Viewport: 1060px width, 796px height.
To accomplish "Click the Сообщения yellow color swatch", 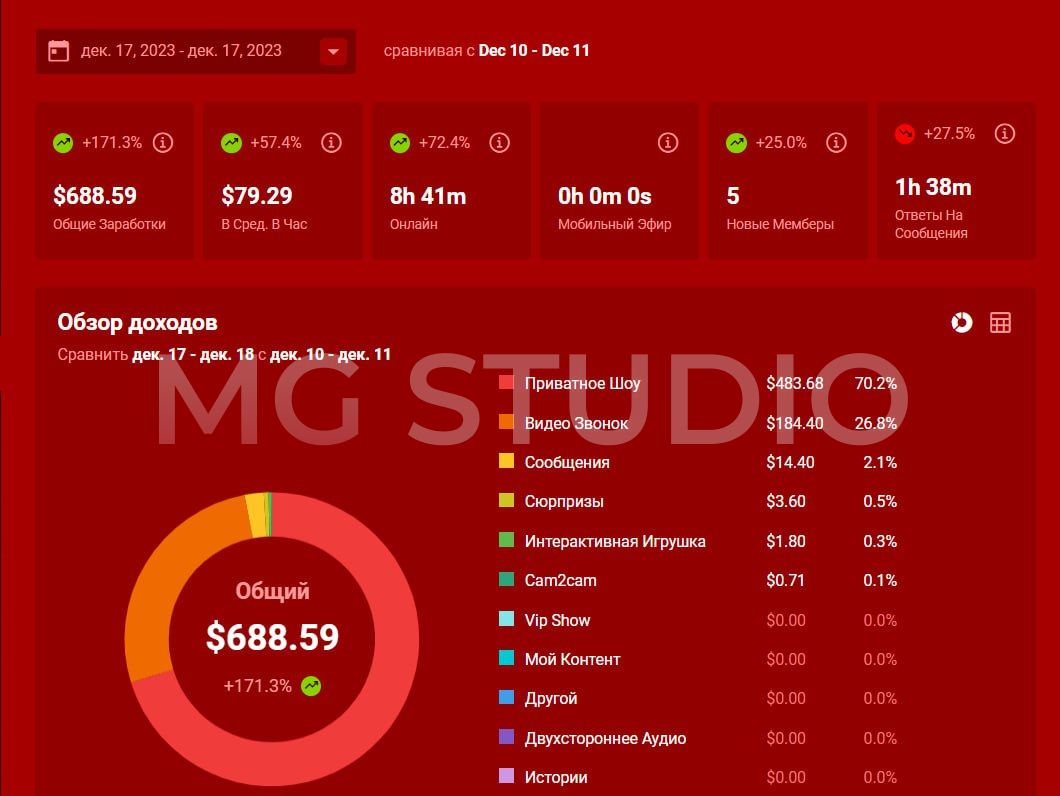I will (506, 462).
